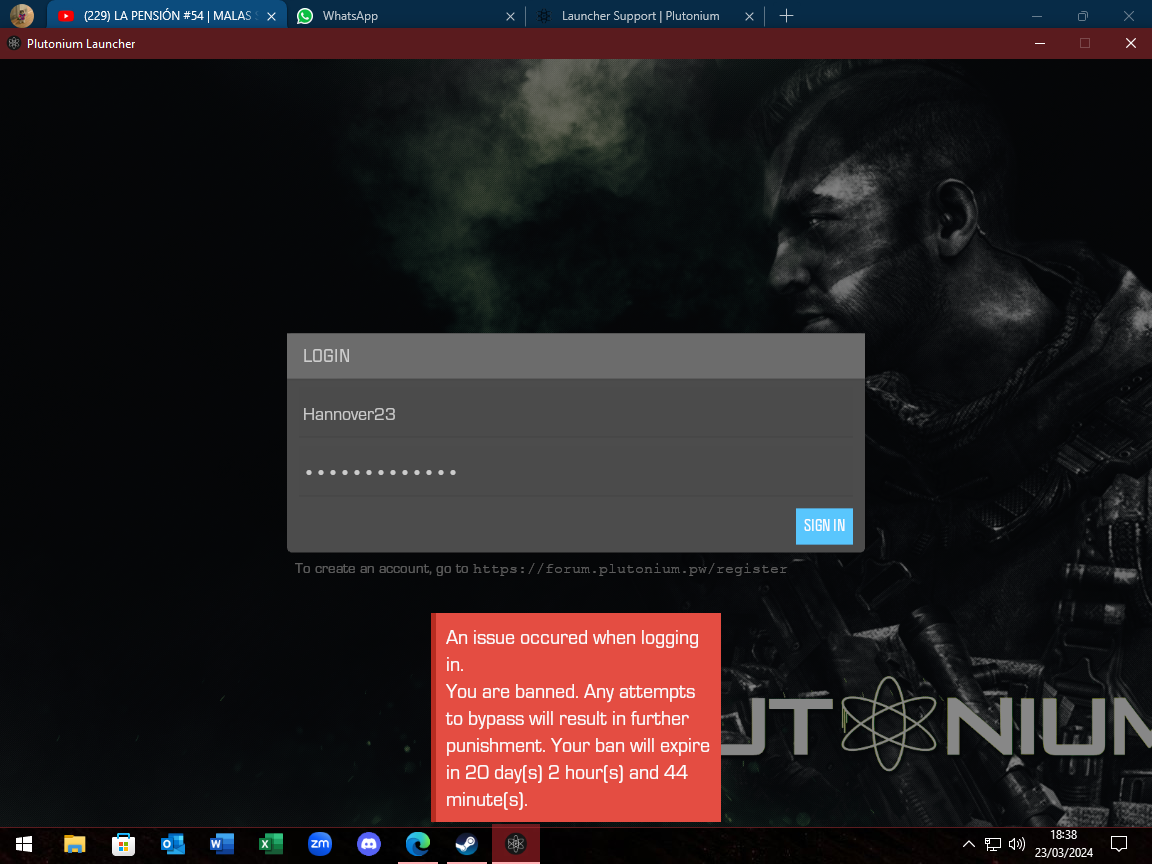Image resolution: width=1152 pixels, height=864 pixels.
Task: Close the browser window
Action: coord(1129,15)
